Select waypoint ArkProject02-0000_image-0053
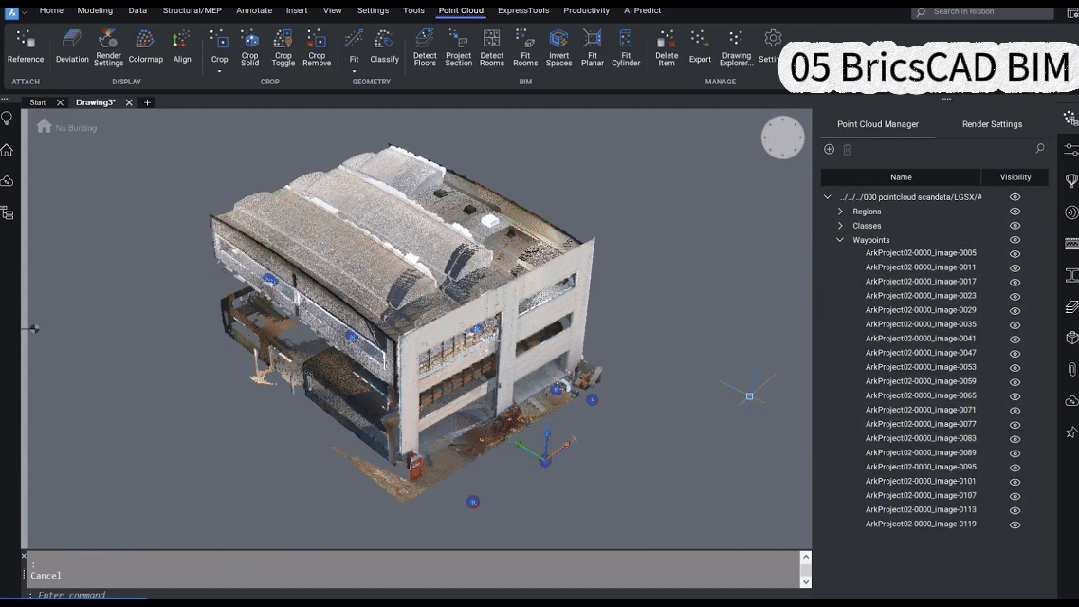 [x=921, y=368]
